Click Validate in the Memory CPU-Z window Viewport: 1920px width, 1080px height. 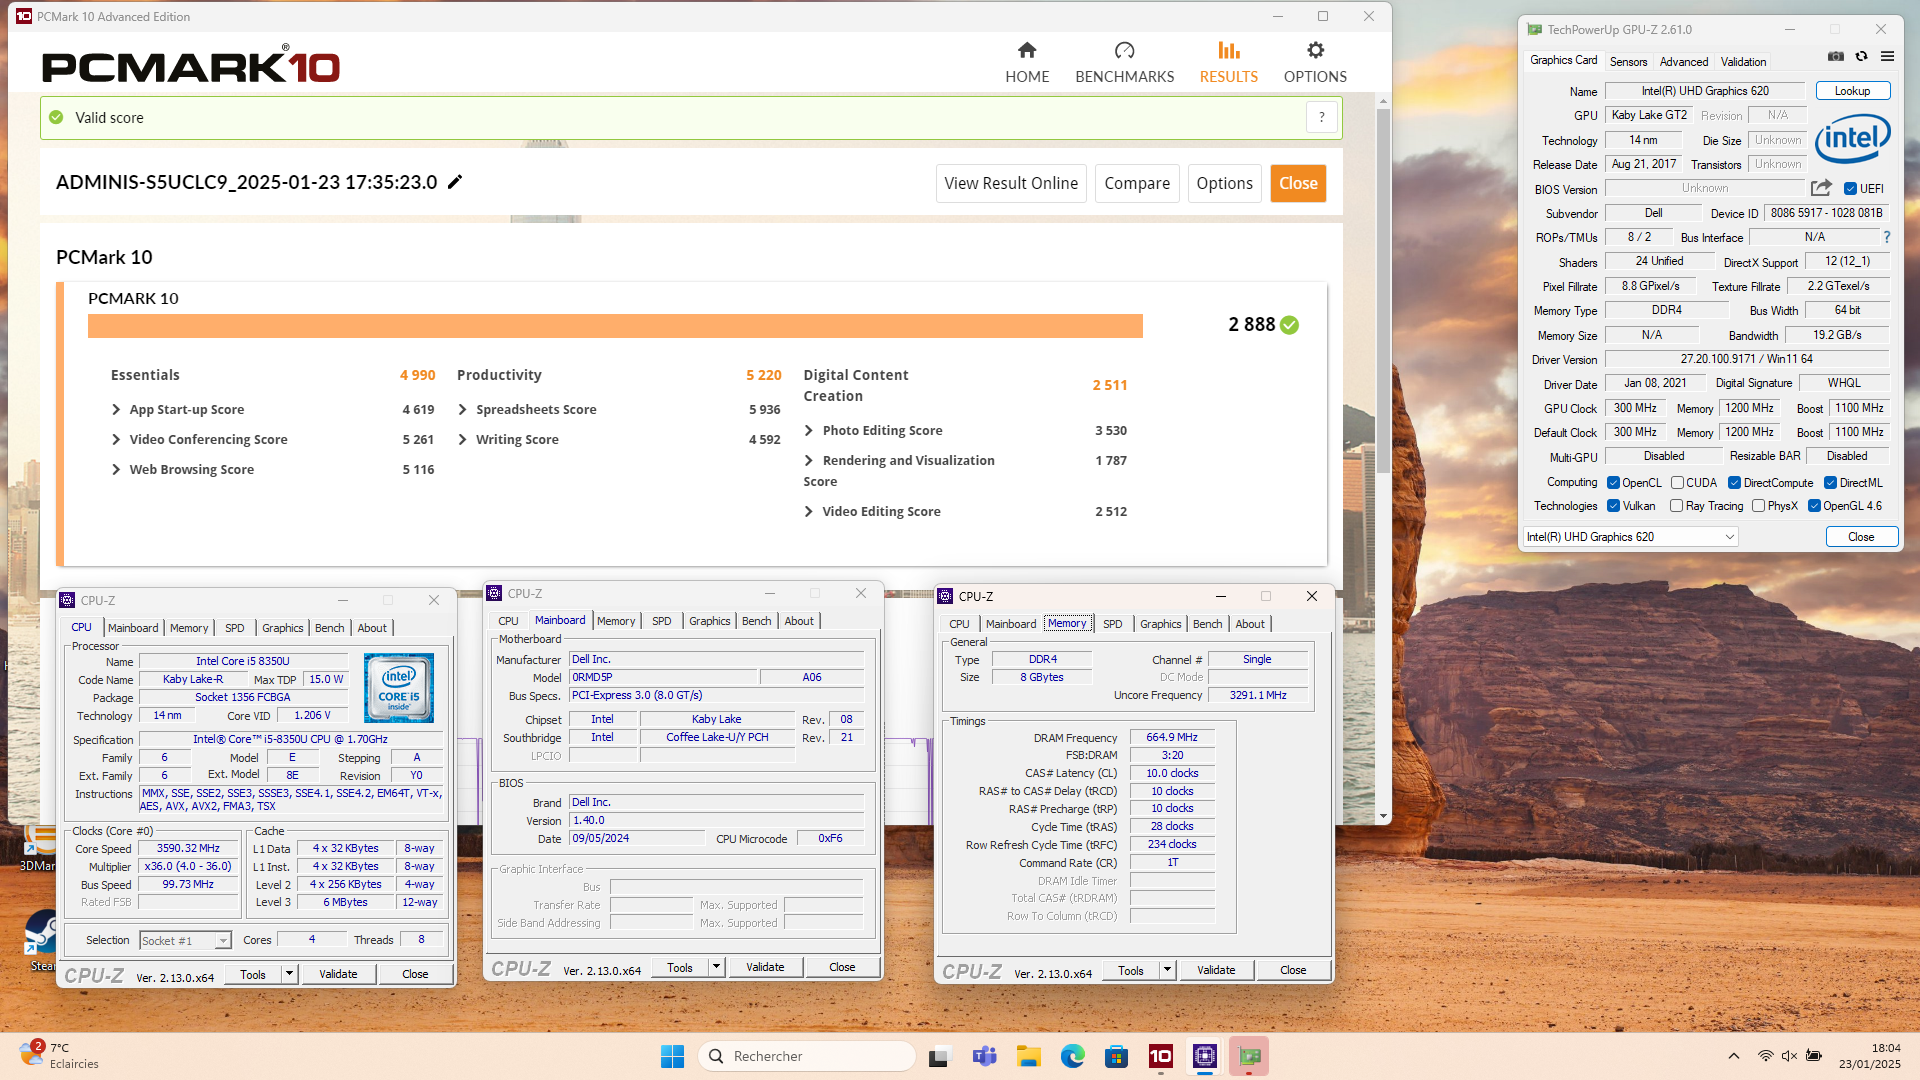(1215, 970)
